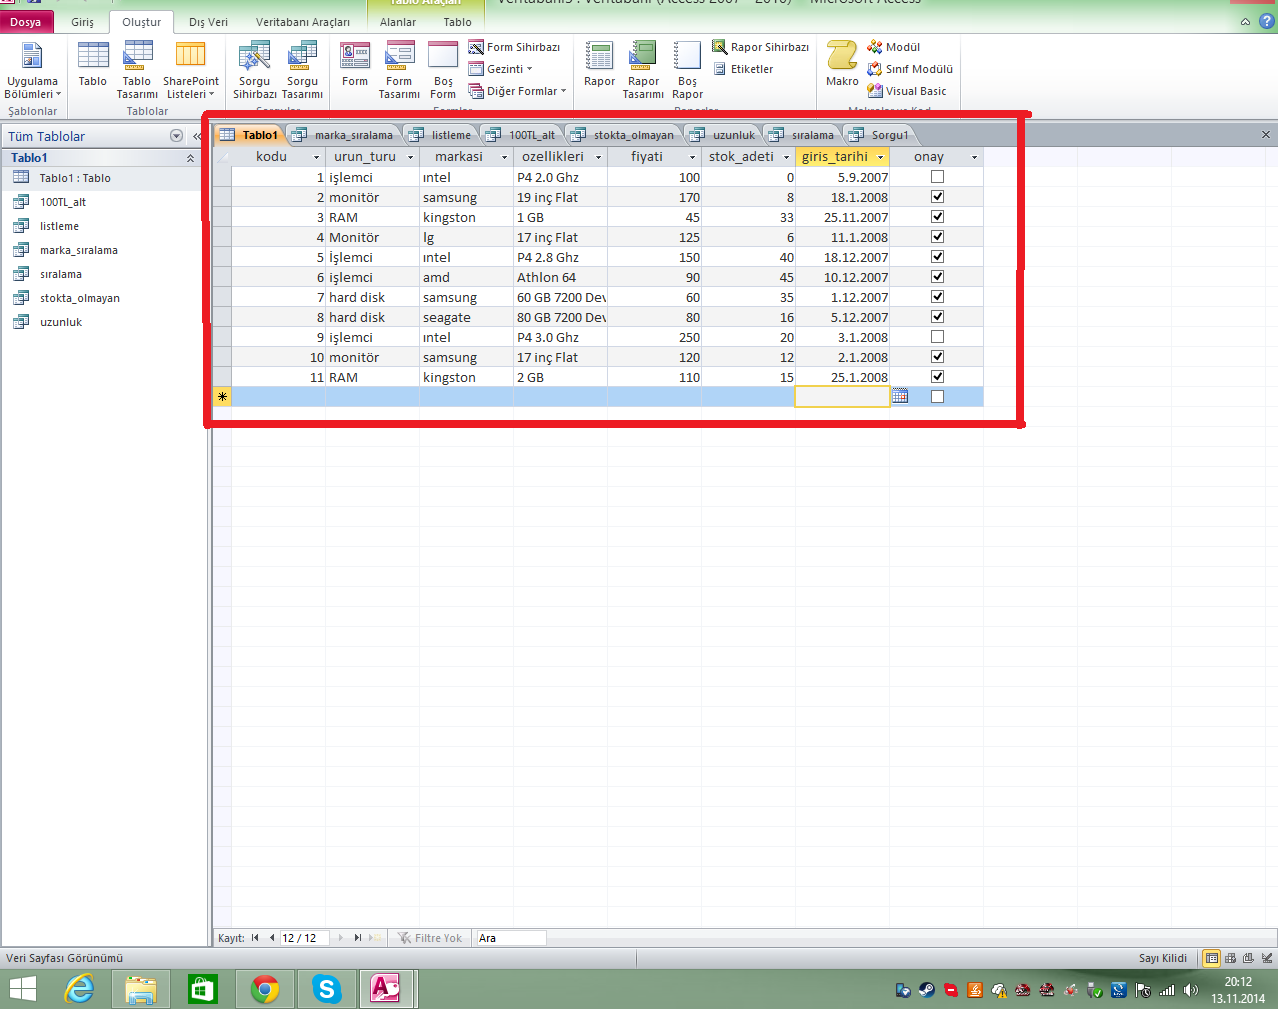The image size is (1280, 1024).
Task: Check onay checkbox for row 9
Action: (x=937, y=337)
